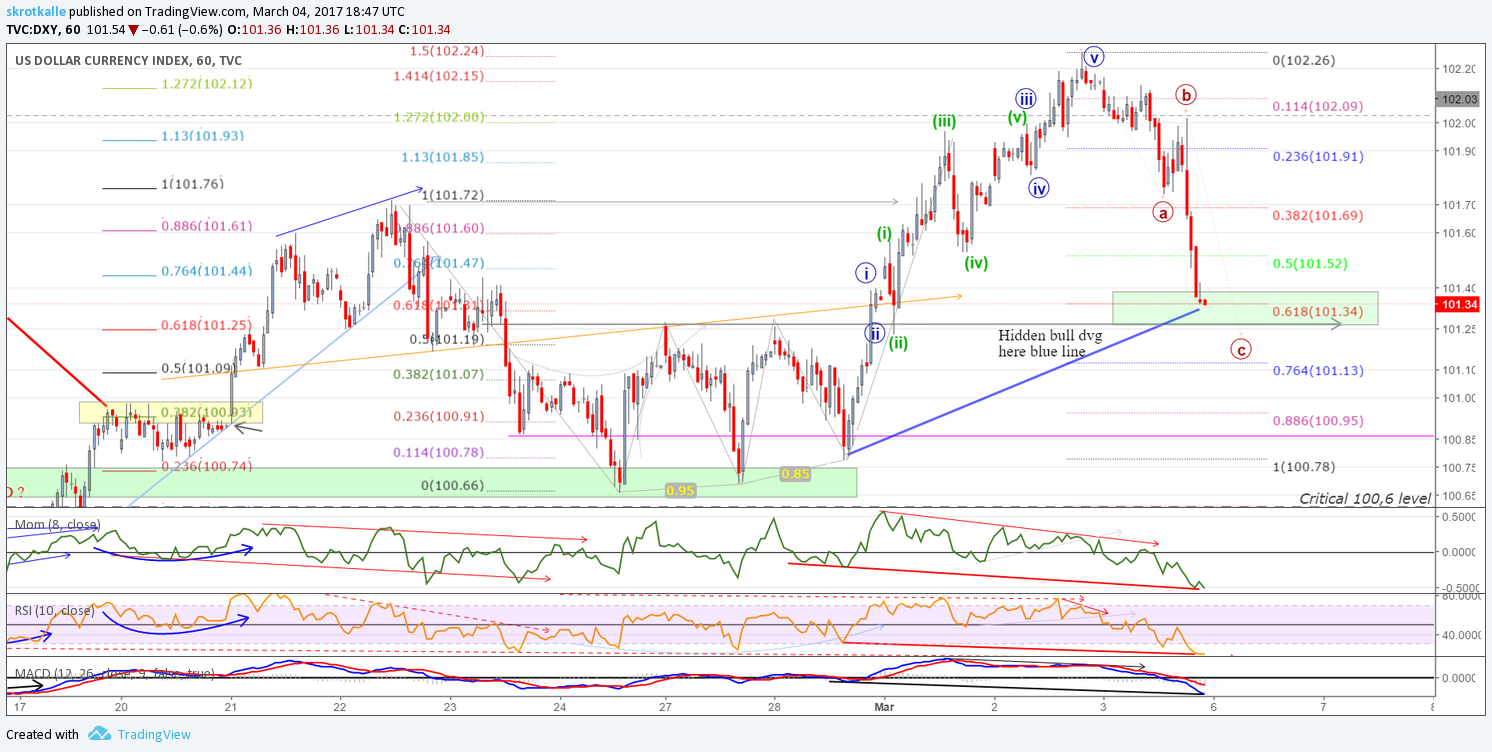
Task: Click the Fib label 0.382(101.07)
Action: (x=439, y=374)
